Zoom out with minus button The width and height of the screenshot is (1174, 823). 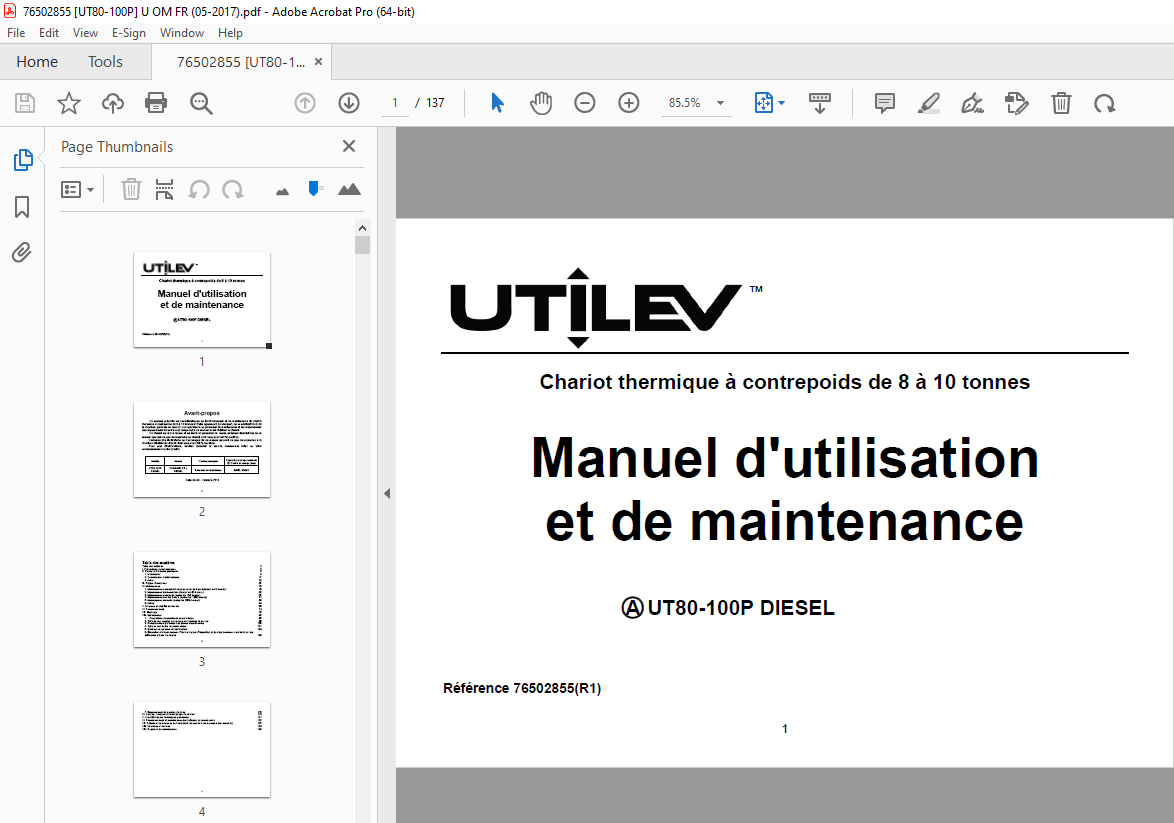point(585,103)
